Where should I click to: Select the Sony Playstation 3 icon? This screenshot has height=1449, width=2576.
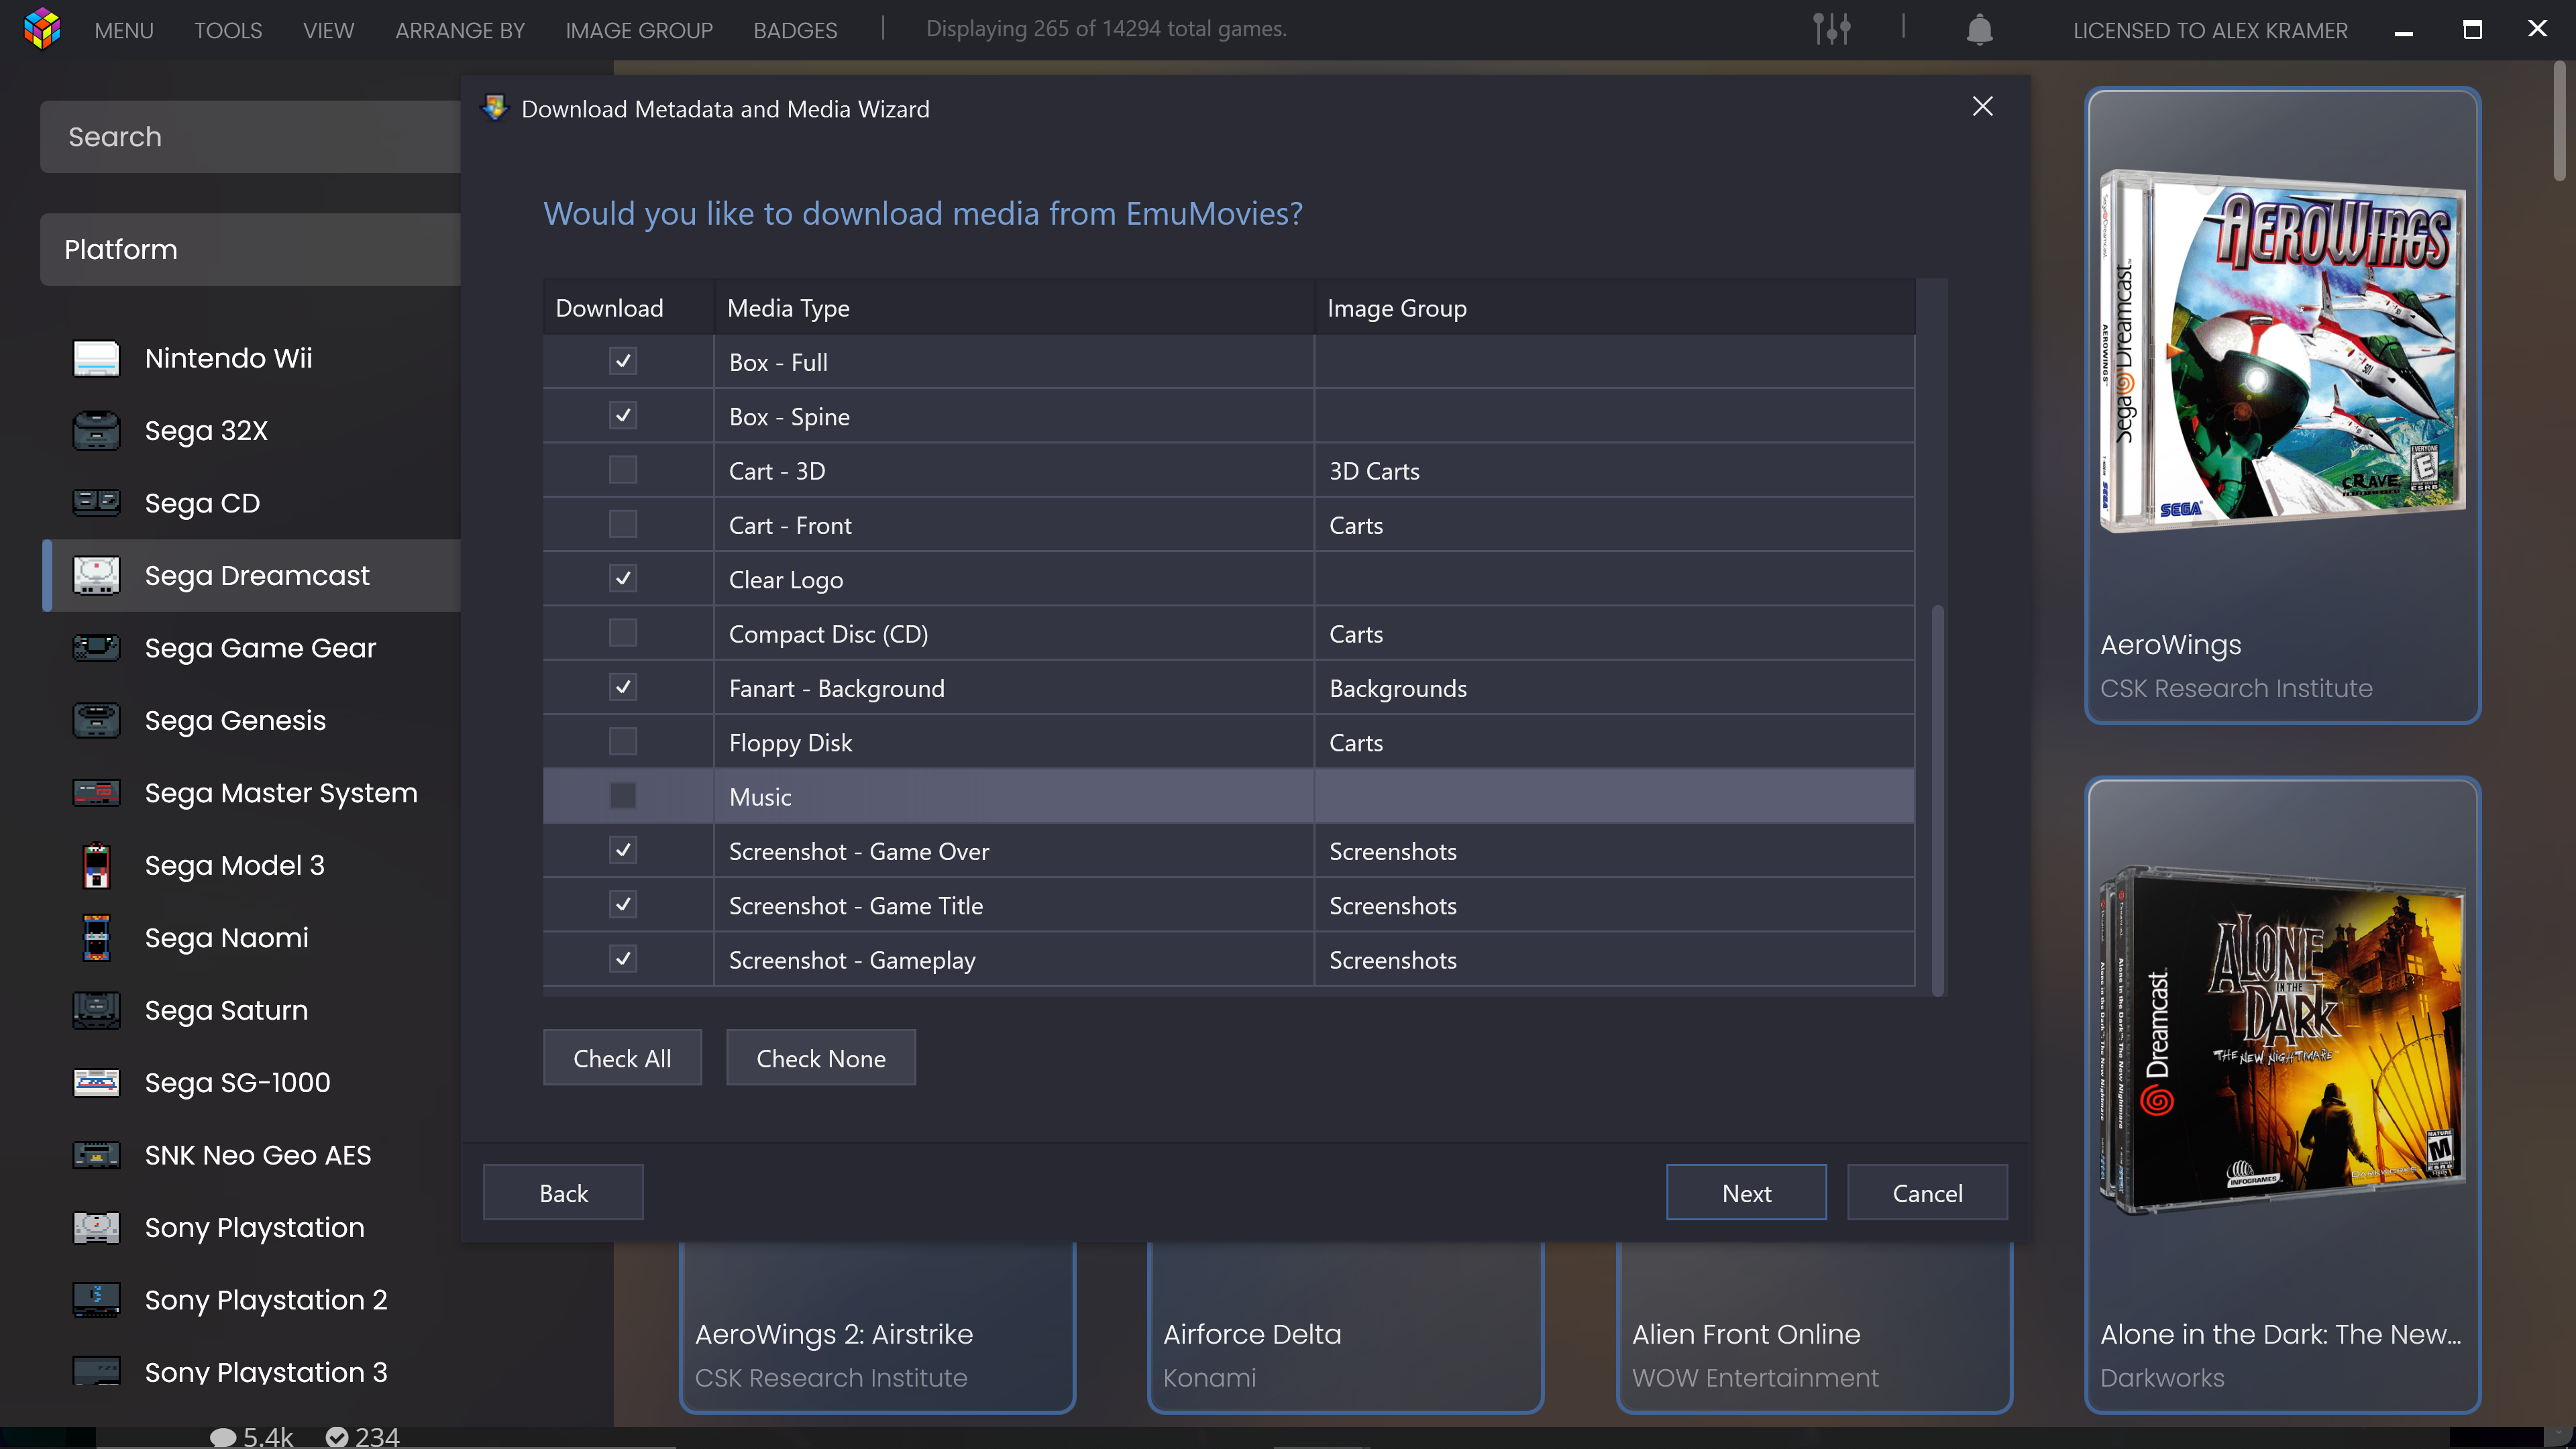(x=96, y=1372)
